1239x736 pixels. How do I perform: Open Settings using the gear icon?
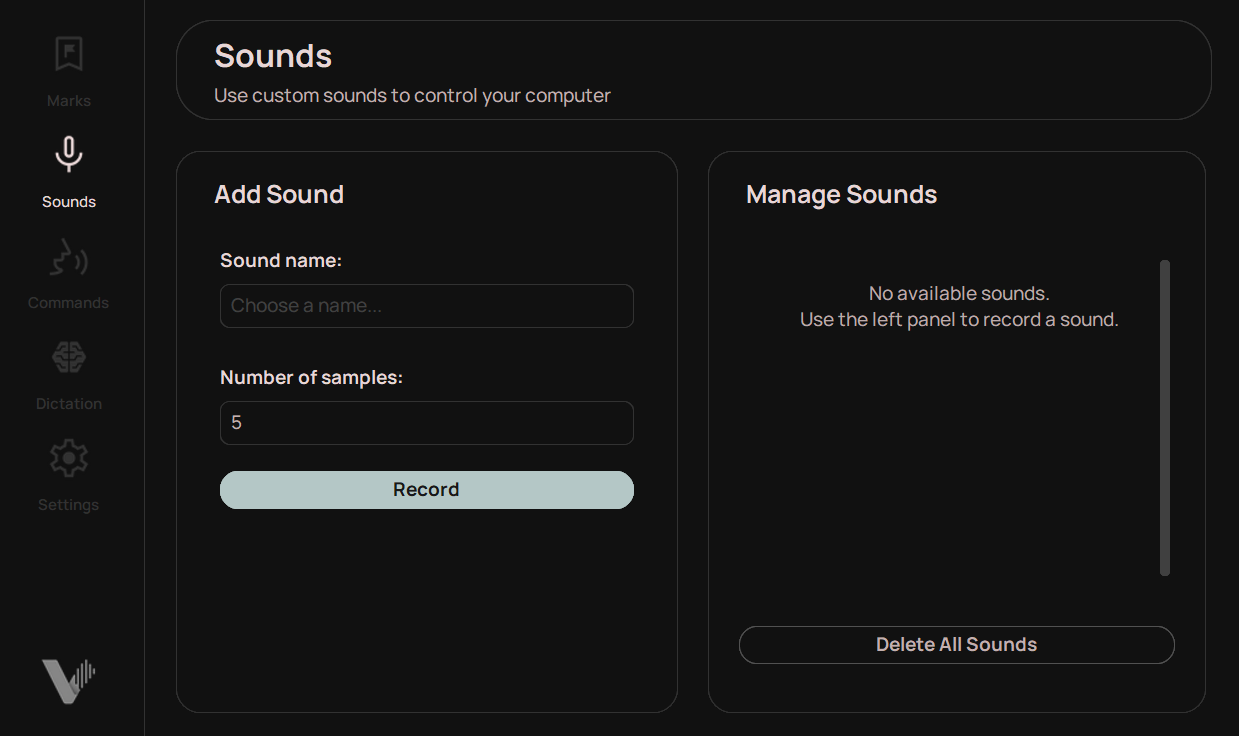pyautogui.click(x=68, y=457)
